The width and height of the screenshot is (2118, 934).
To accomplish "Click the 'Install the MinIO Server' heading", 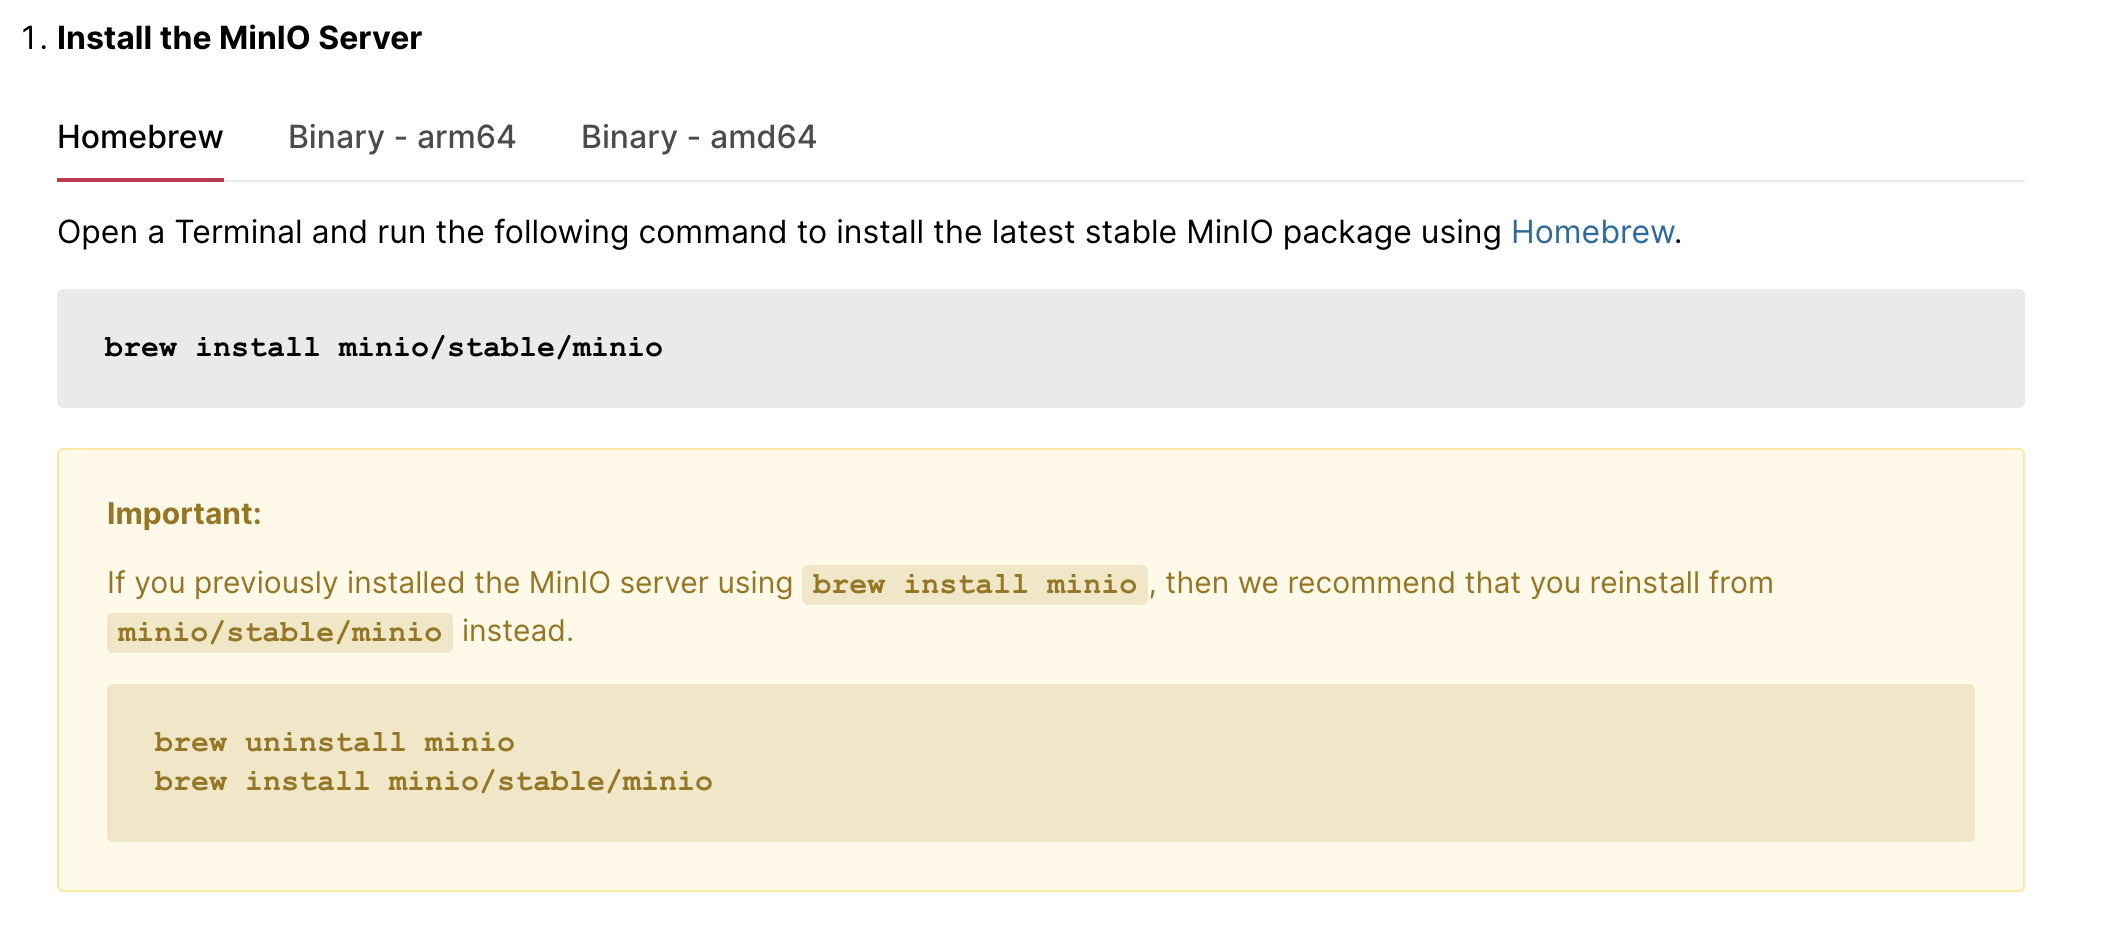I will (x=239, y=38).
